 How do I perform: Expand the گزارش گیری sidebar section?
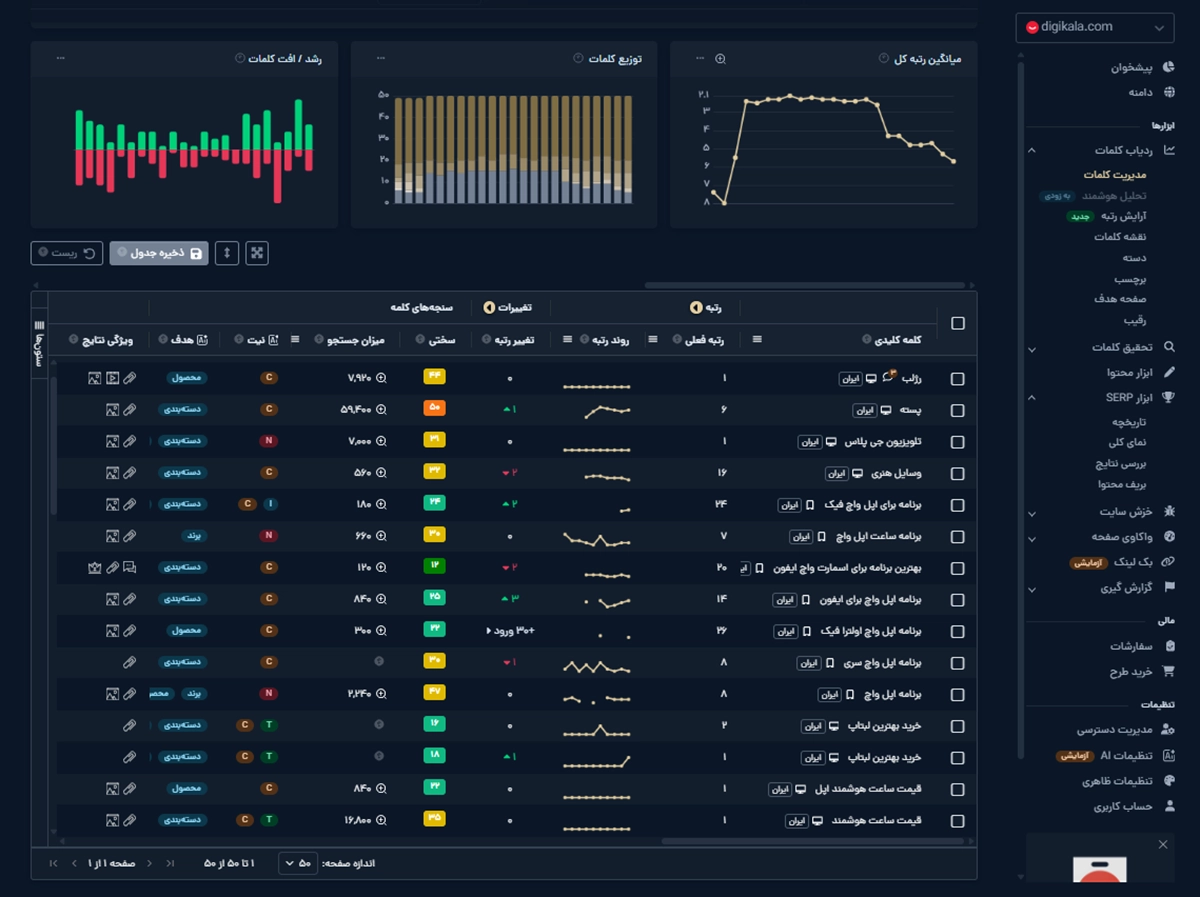[x=1032, y=589]
